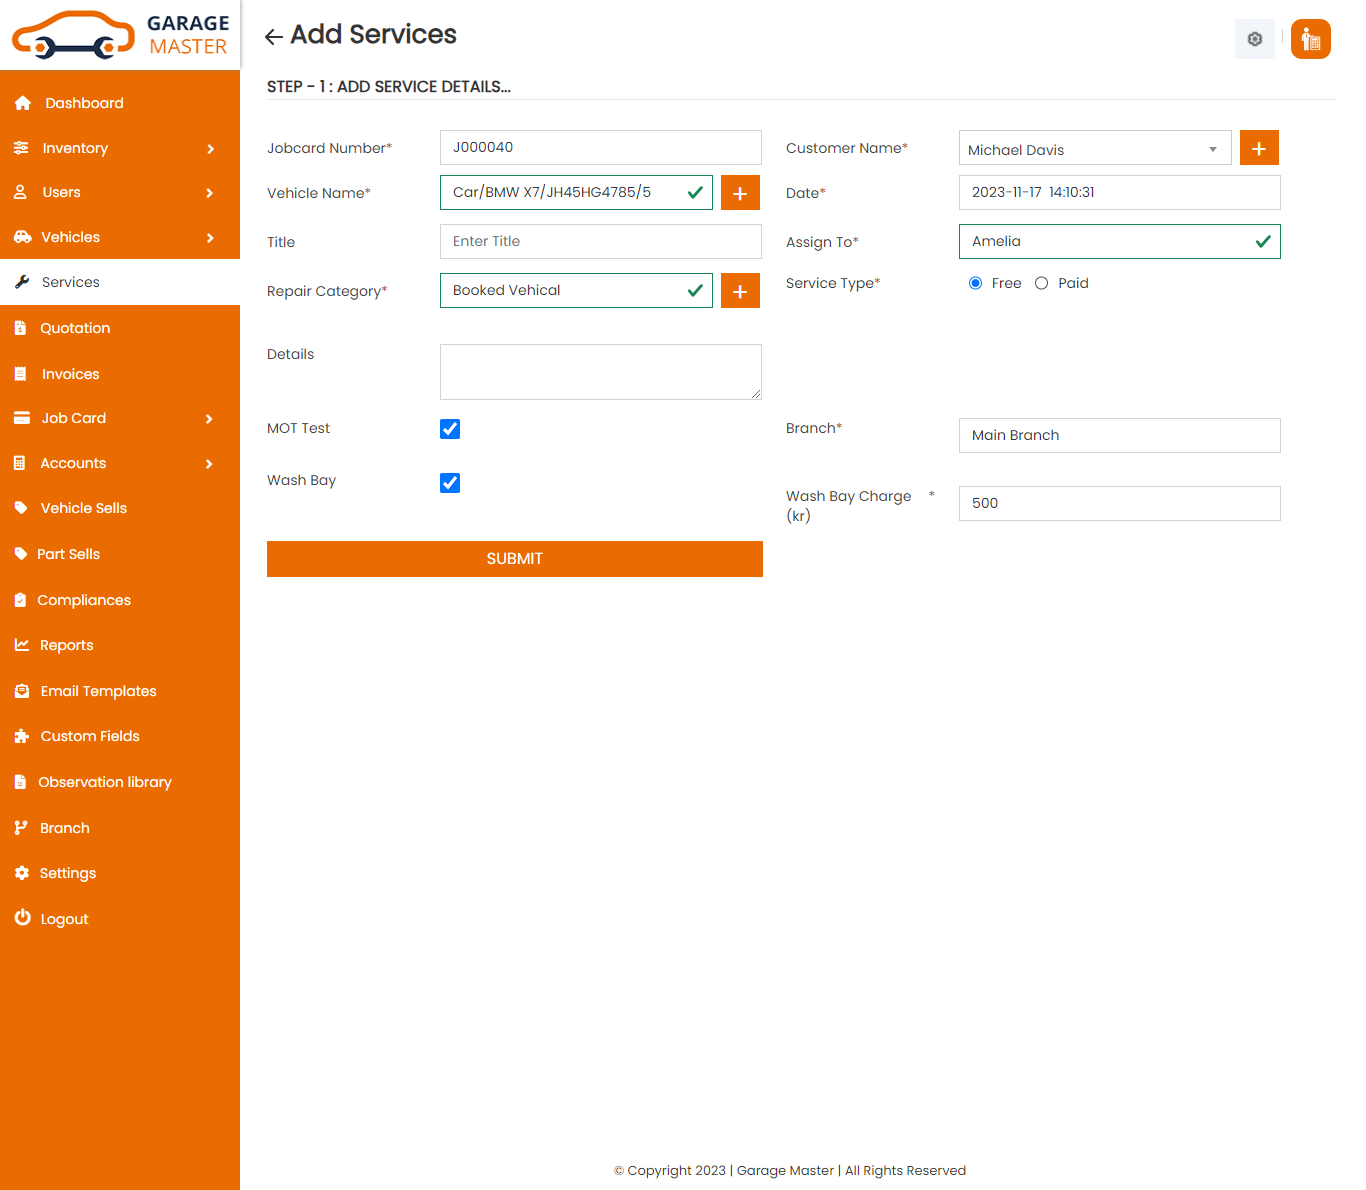Click the Reports chart icon
The image size is (1366, 1190).
(22, 645)
